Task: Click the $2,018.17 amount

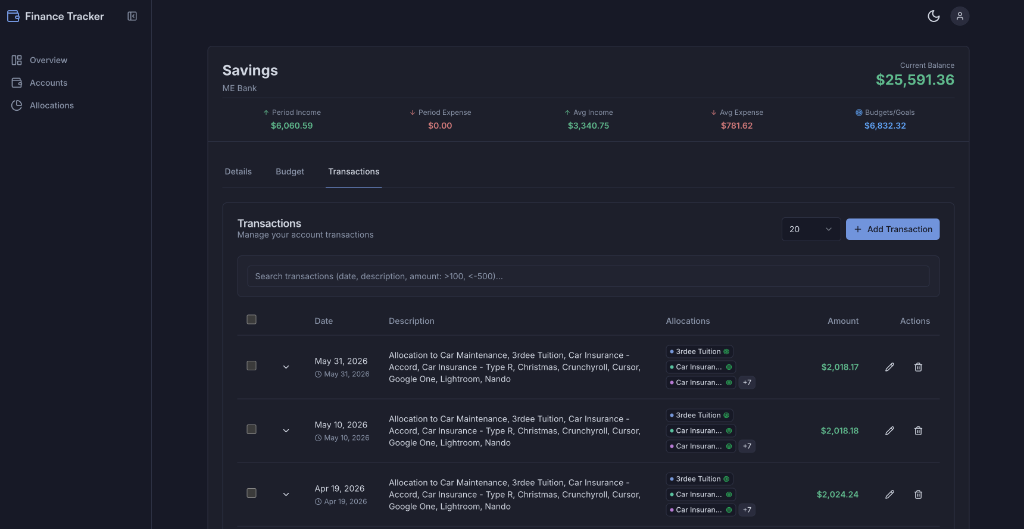Action: click(840, 367)
